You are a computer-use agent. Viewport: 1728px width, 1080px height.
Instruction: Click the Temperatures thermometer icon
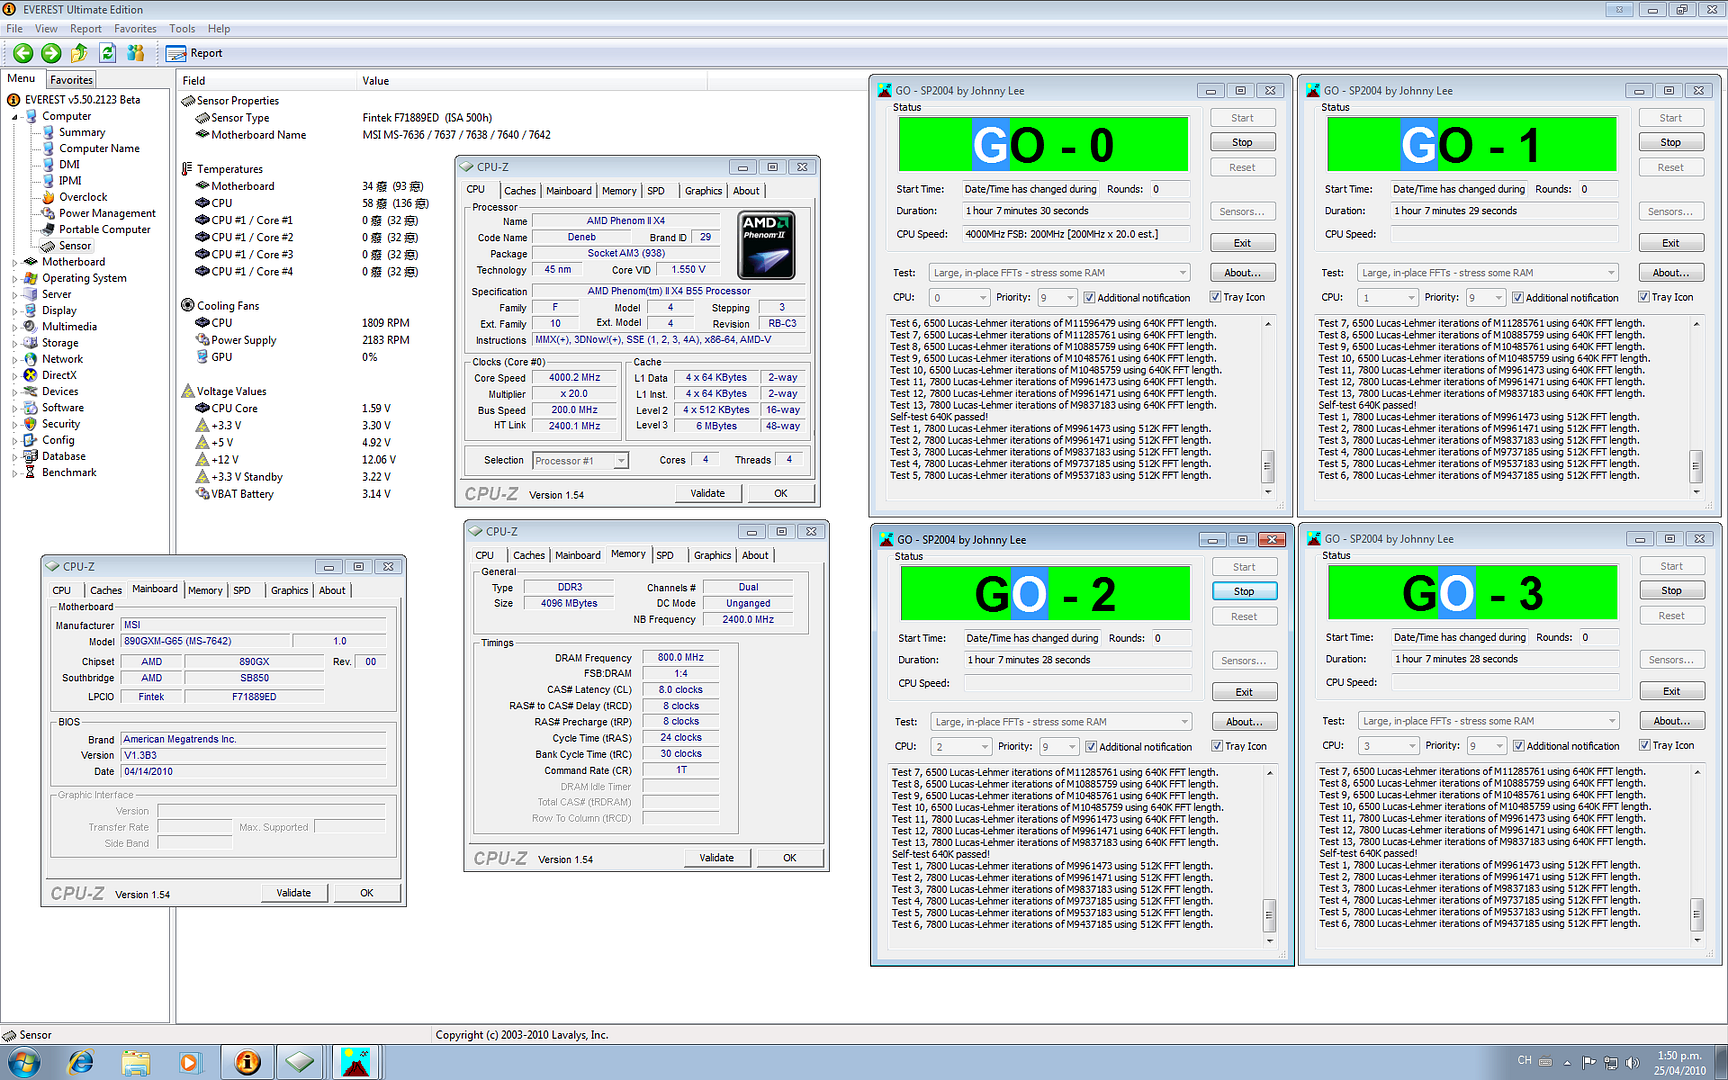tap(188, 169)
